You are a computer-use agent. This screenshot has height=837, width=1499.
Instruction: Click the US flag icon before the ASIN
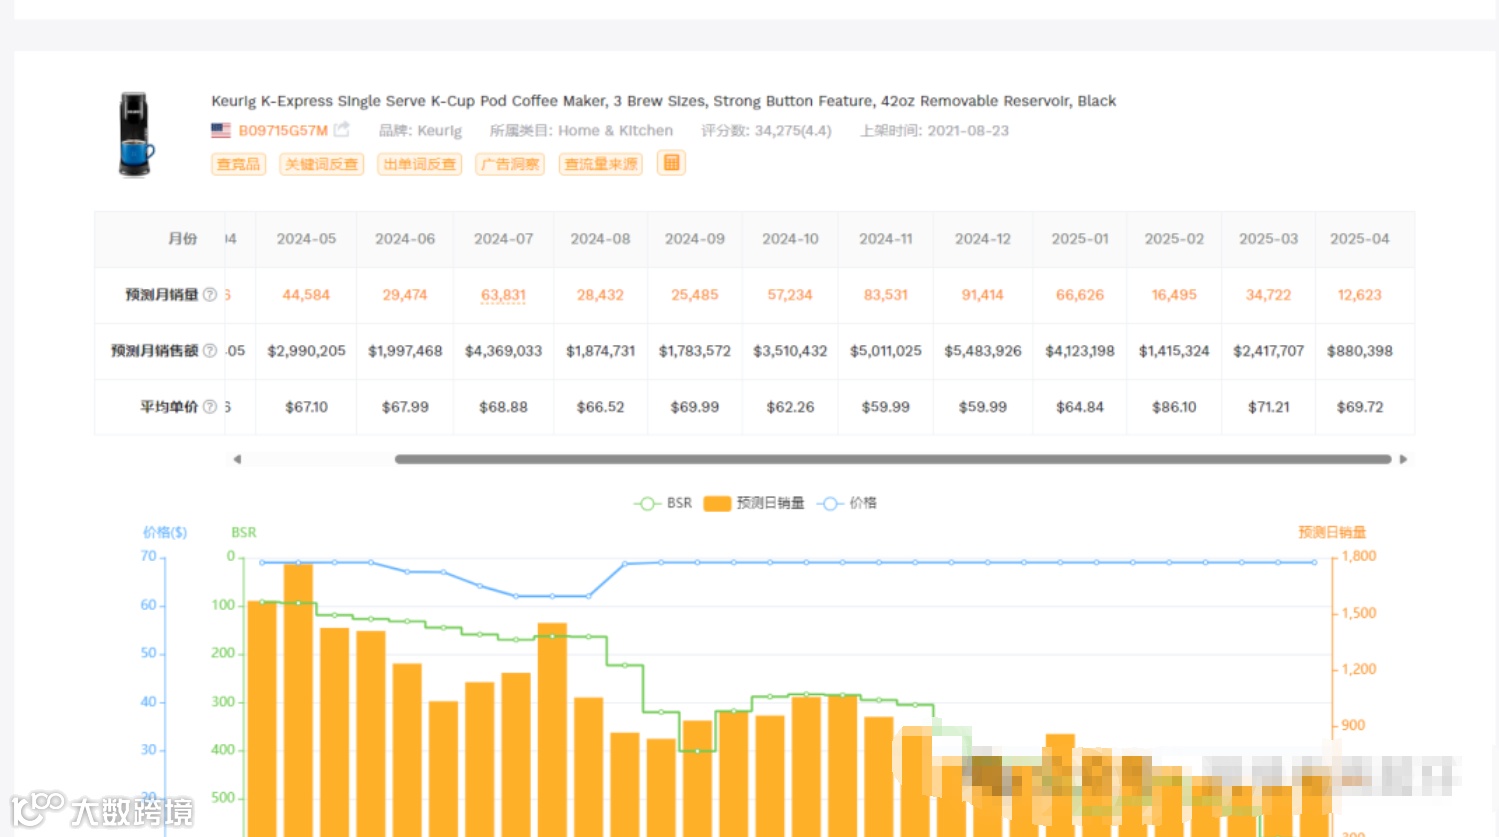(x=221, y=130)
